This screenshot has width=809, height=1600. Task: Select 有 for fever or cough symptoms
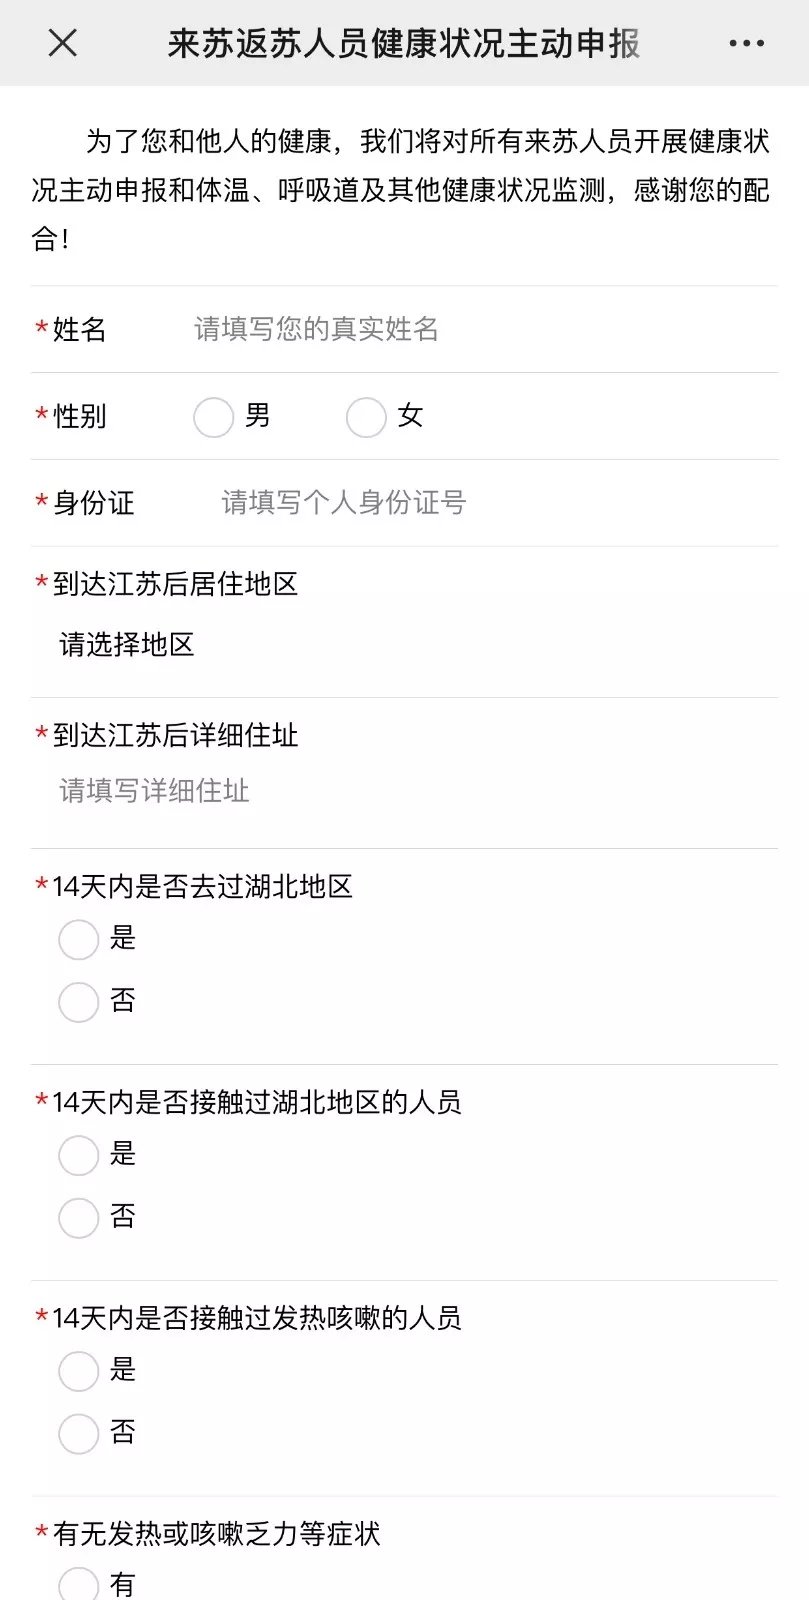(79, 1585)
